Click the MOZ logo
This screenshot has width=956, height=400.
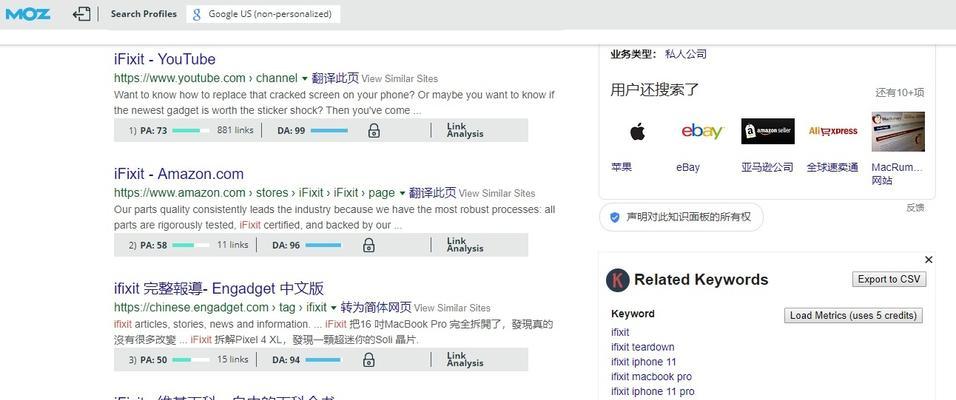coord(28,13)
